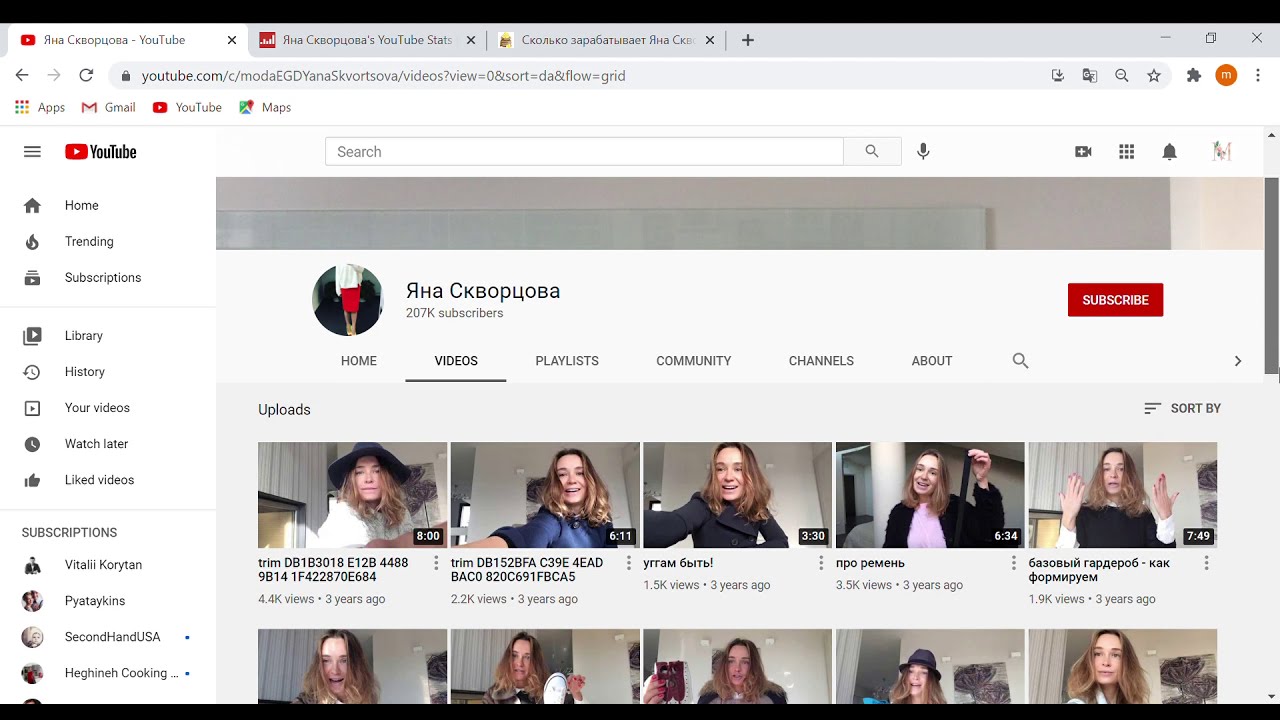The image size is (1280, 720).
Task: Open the Create video camera icon
Action: pos(1083,152)
